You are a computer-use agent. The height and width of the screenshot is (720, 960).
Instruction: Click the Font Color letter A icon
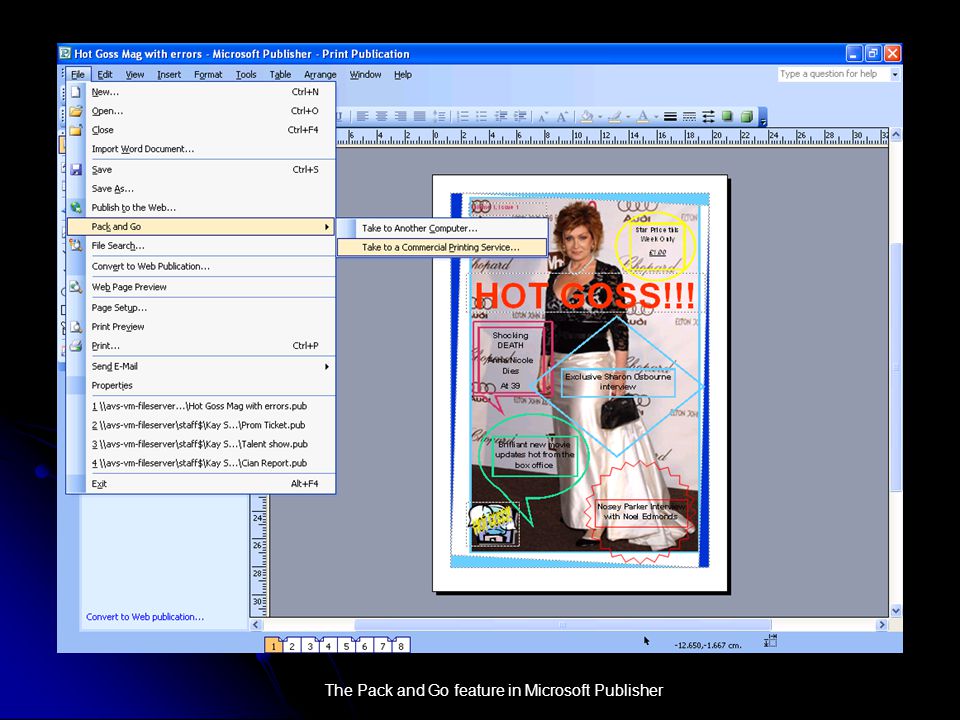[643, 116]
